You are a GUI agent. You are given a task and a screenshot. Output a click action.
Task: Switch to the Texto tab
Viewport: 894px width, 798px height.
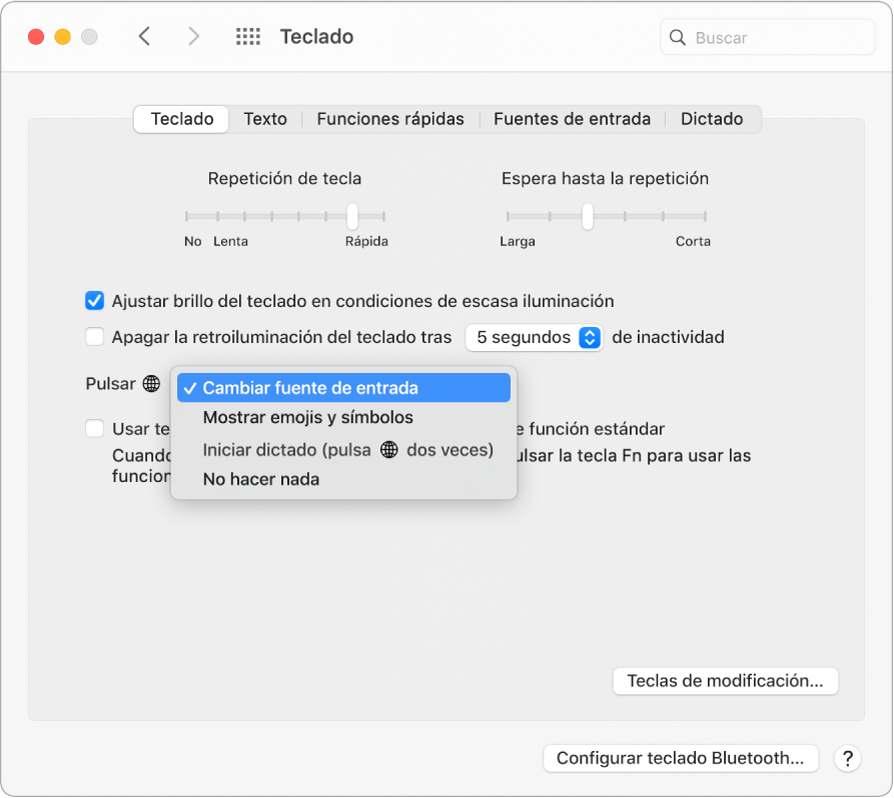pyautogui.click(x=265, y=118)
